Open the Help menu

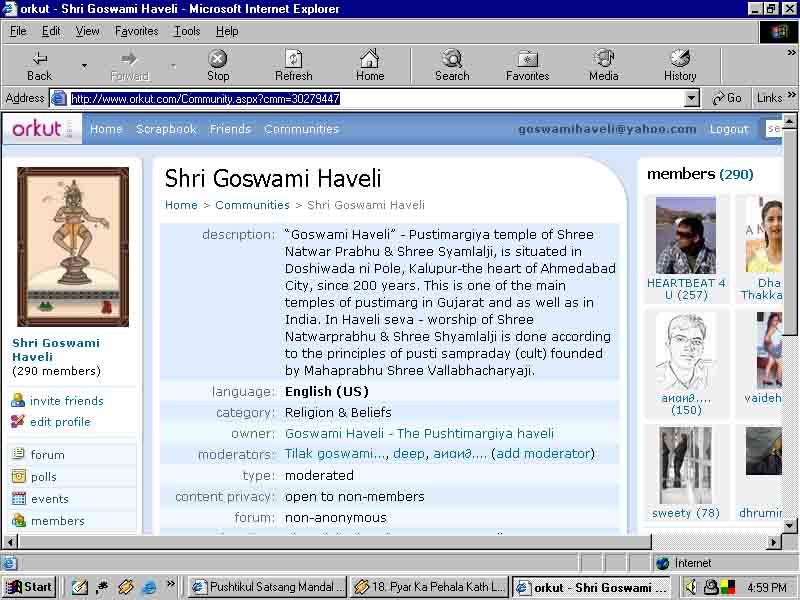click(227, 31)
